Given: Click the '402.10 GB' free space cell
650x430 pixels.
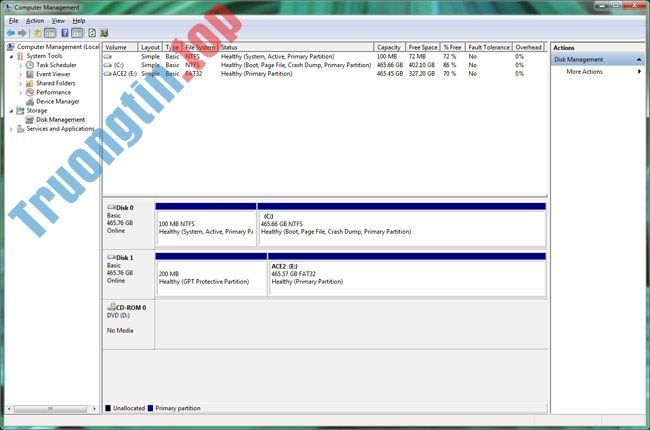Looking at the screenshot, I should 422,65.
